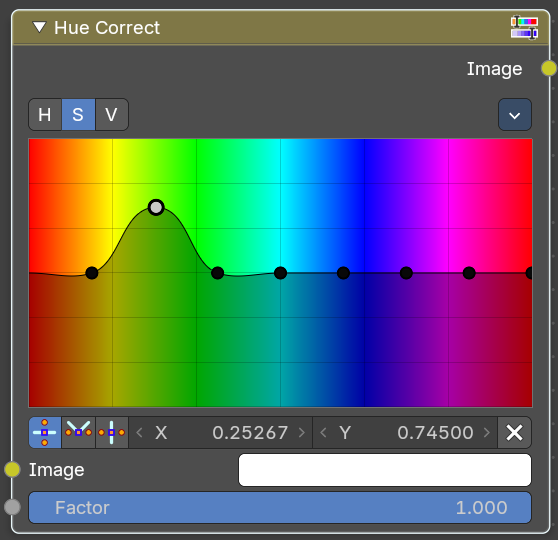Increase the X value with right arrow

pyautogui.click(x=302, y=432)
